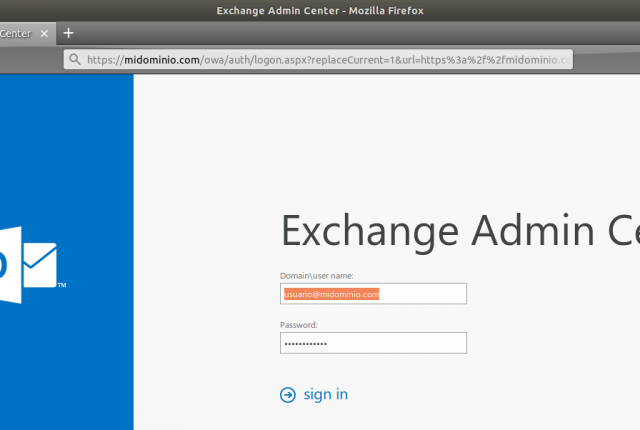Click the search magnifier in address bar
Screen dimensions: 640x430
(x=75, y=60)
